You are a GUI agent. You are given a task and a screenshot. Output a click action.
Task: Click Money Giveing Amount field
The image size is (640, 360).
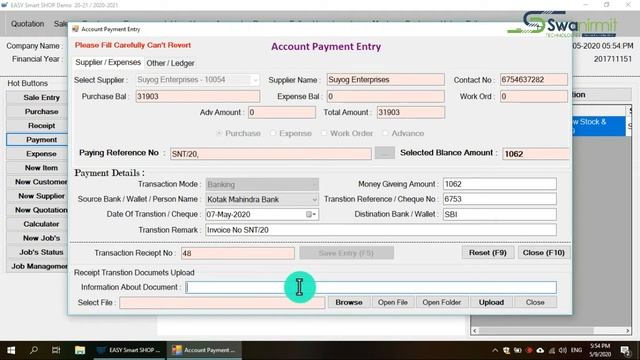point(500,184)
